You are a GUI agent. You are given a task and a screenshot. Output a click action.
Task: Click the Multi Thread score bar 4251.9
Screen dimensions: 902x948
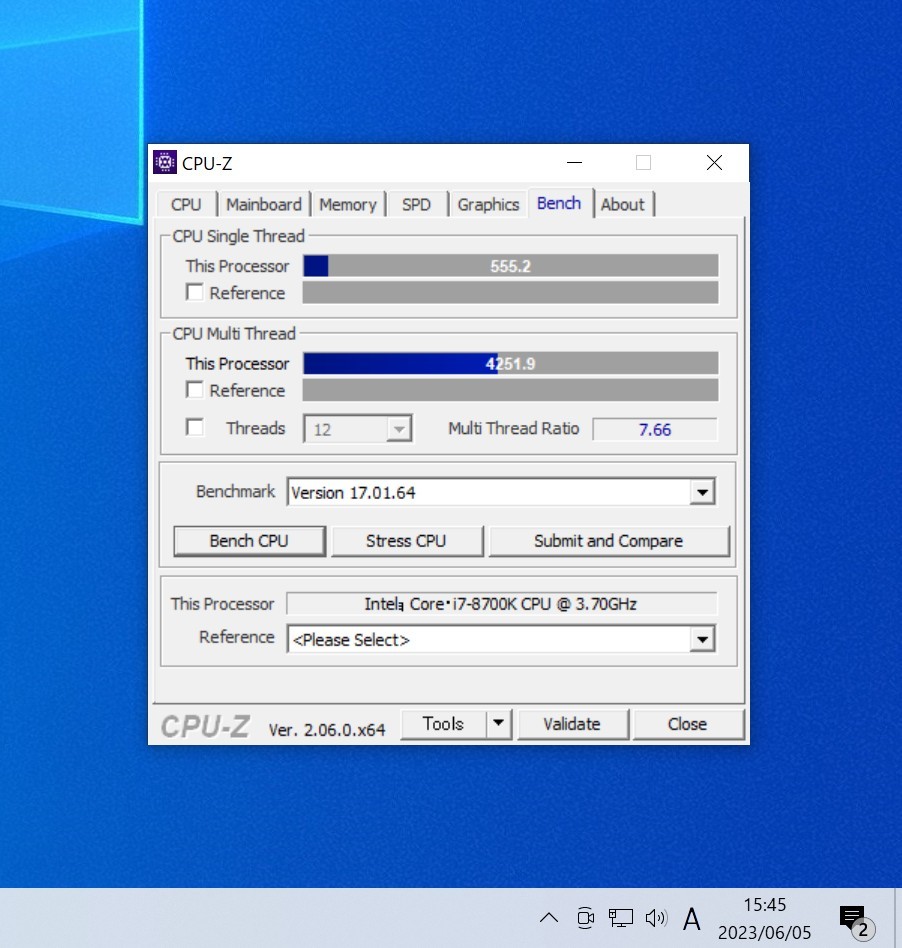point(510,363)
